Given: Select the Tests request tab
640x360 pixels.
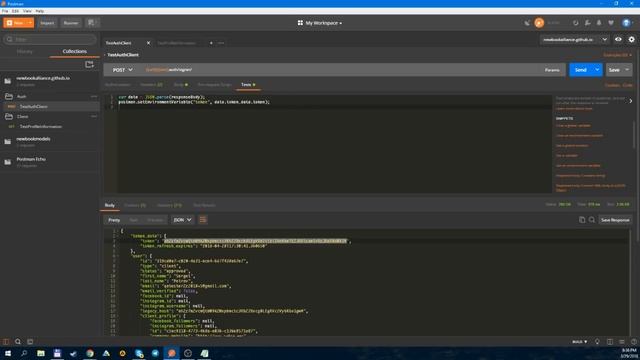Looking at the screenshot, I should pyautogui.click(x=248, y=84).
